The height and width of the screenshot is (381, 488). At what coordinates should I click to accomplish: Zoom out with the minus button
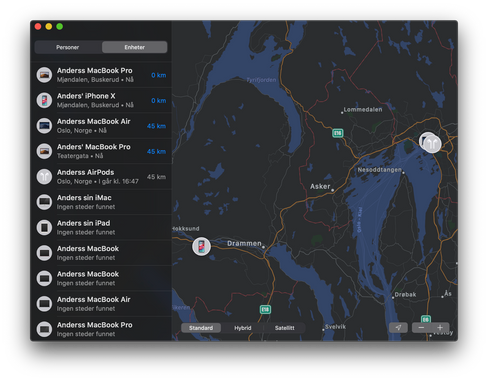[x=421, y=328]
